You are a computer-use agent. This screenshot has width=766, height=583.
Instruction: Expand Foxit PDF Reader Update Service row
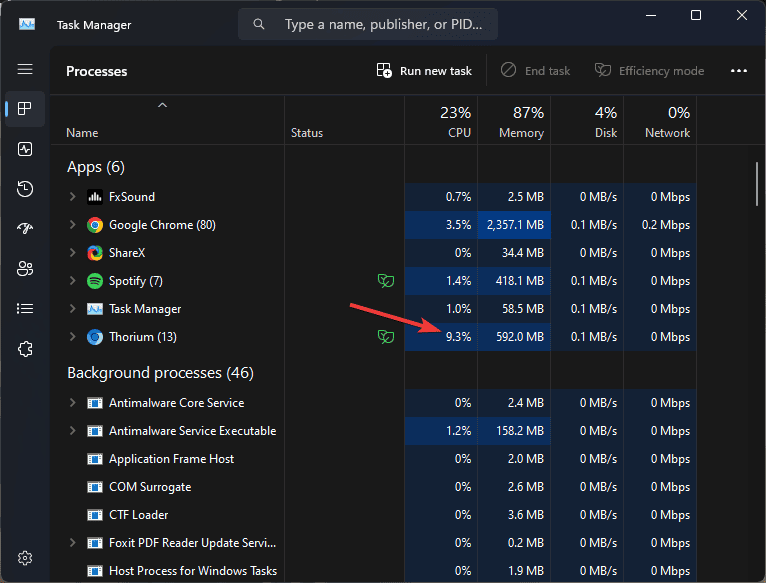[72, 543]
